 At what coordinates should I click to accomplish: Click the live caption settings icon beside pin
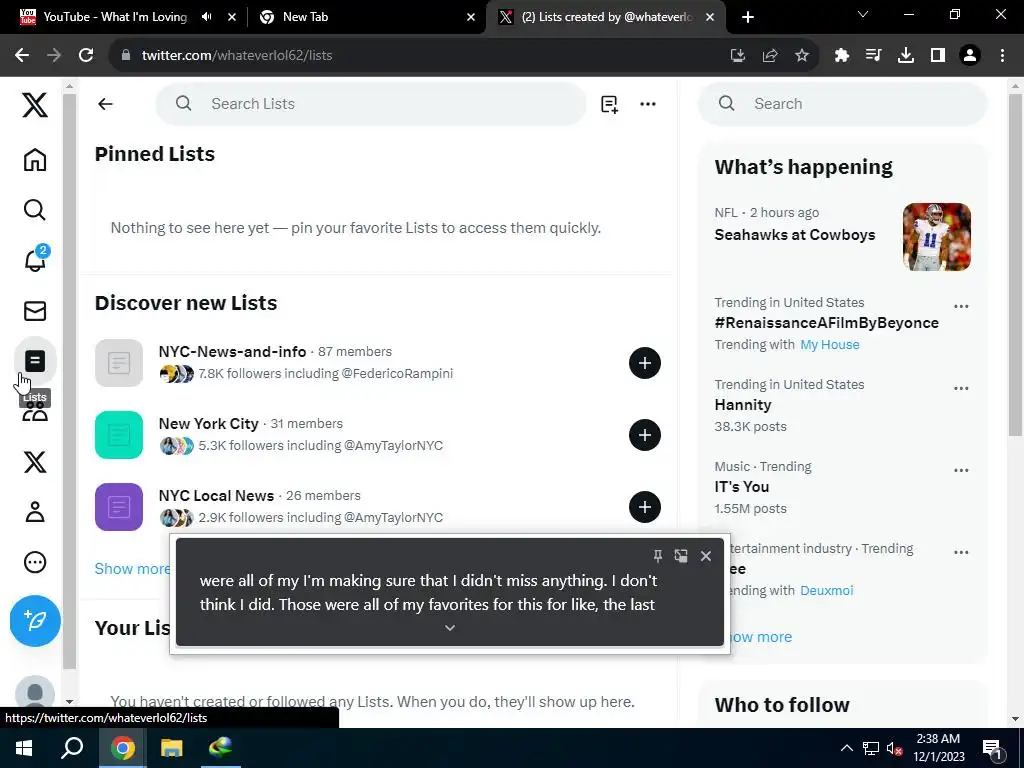coord(681,556)
